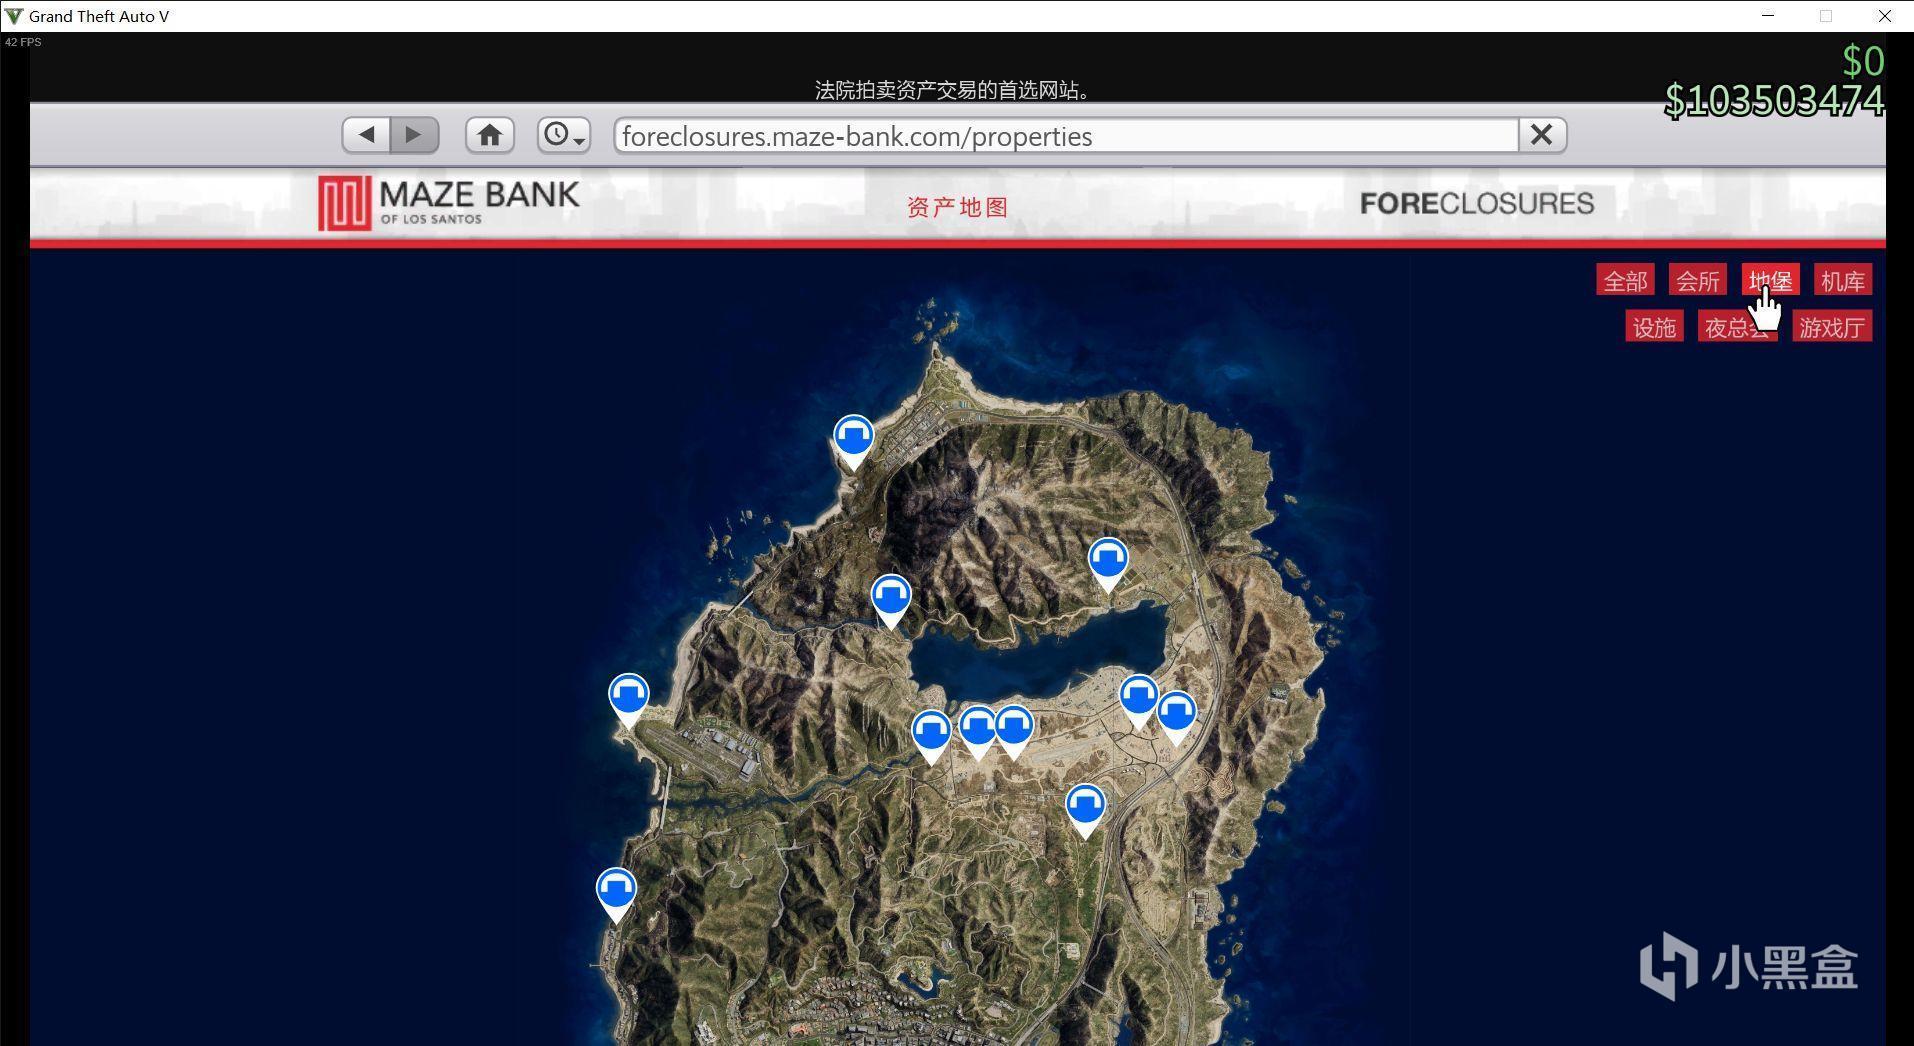Select the southwestern coastal bunker pin
The image size is (1914, 1046).
tap(616, 893)
